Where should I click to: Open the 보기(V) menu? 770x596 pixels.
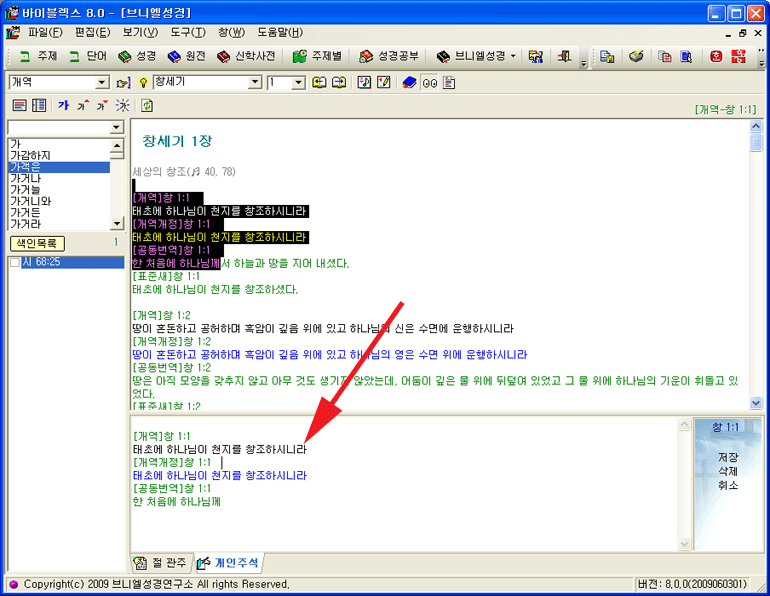tap(140, 32)
